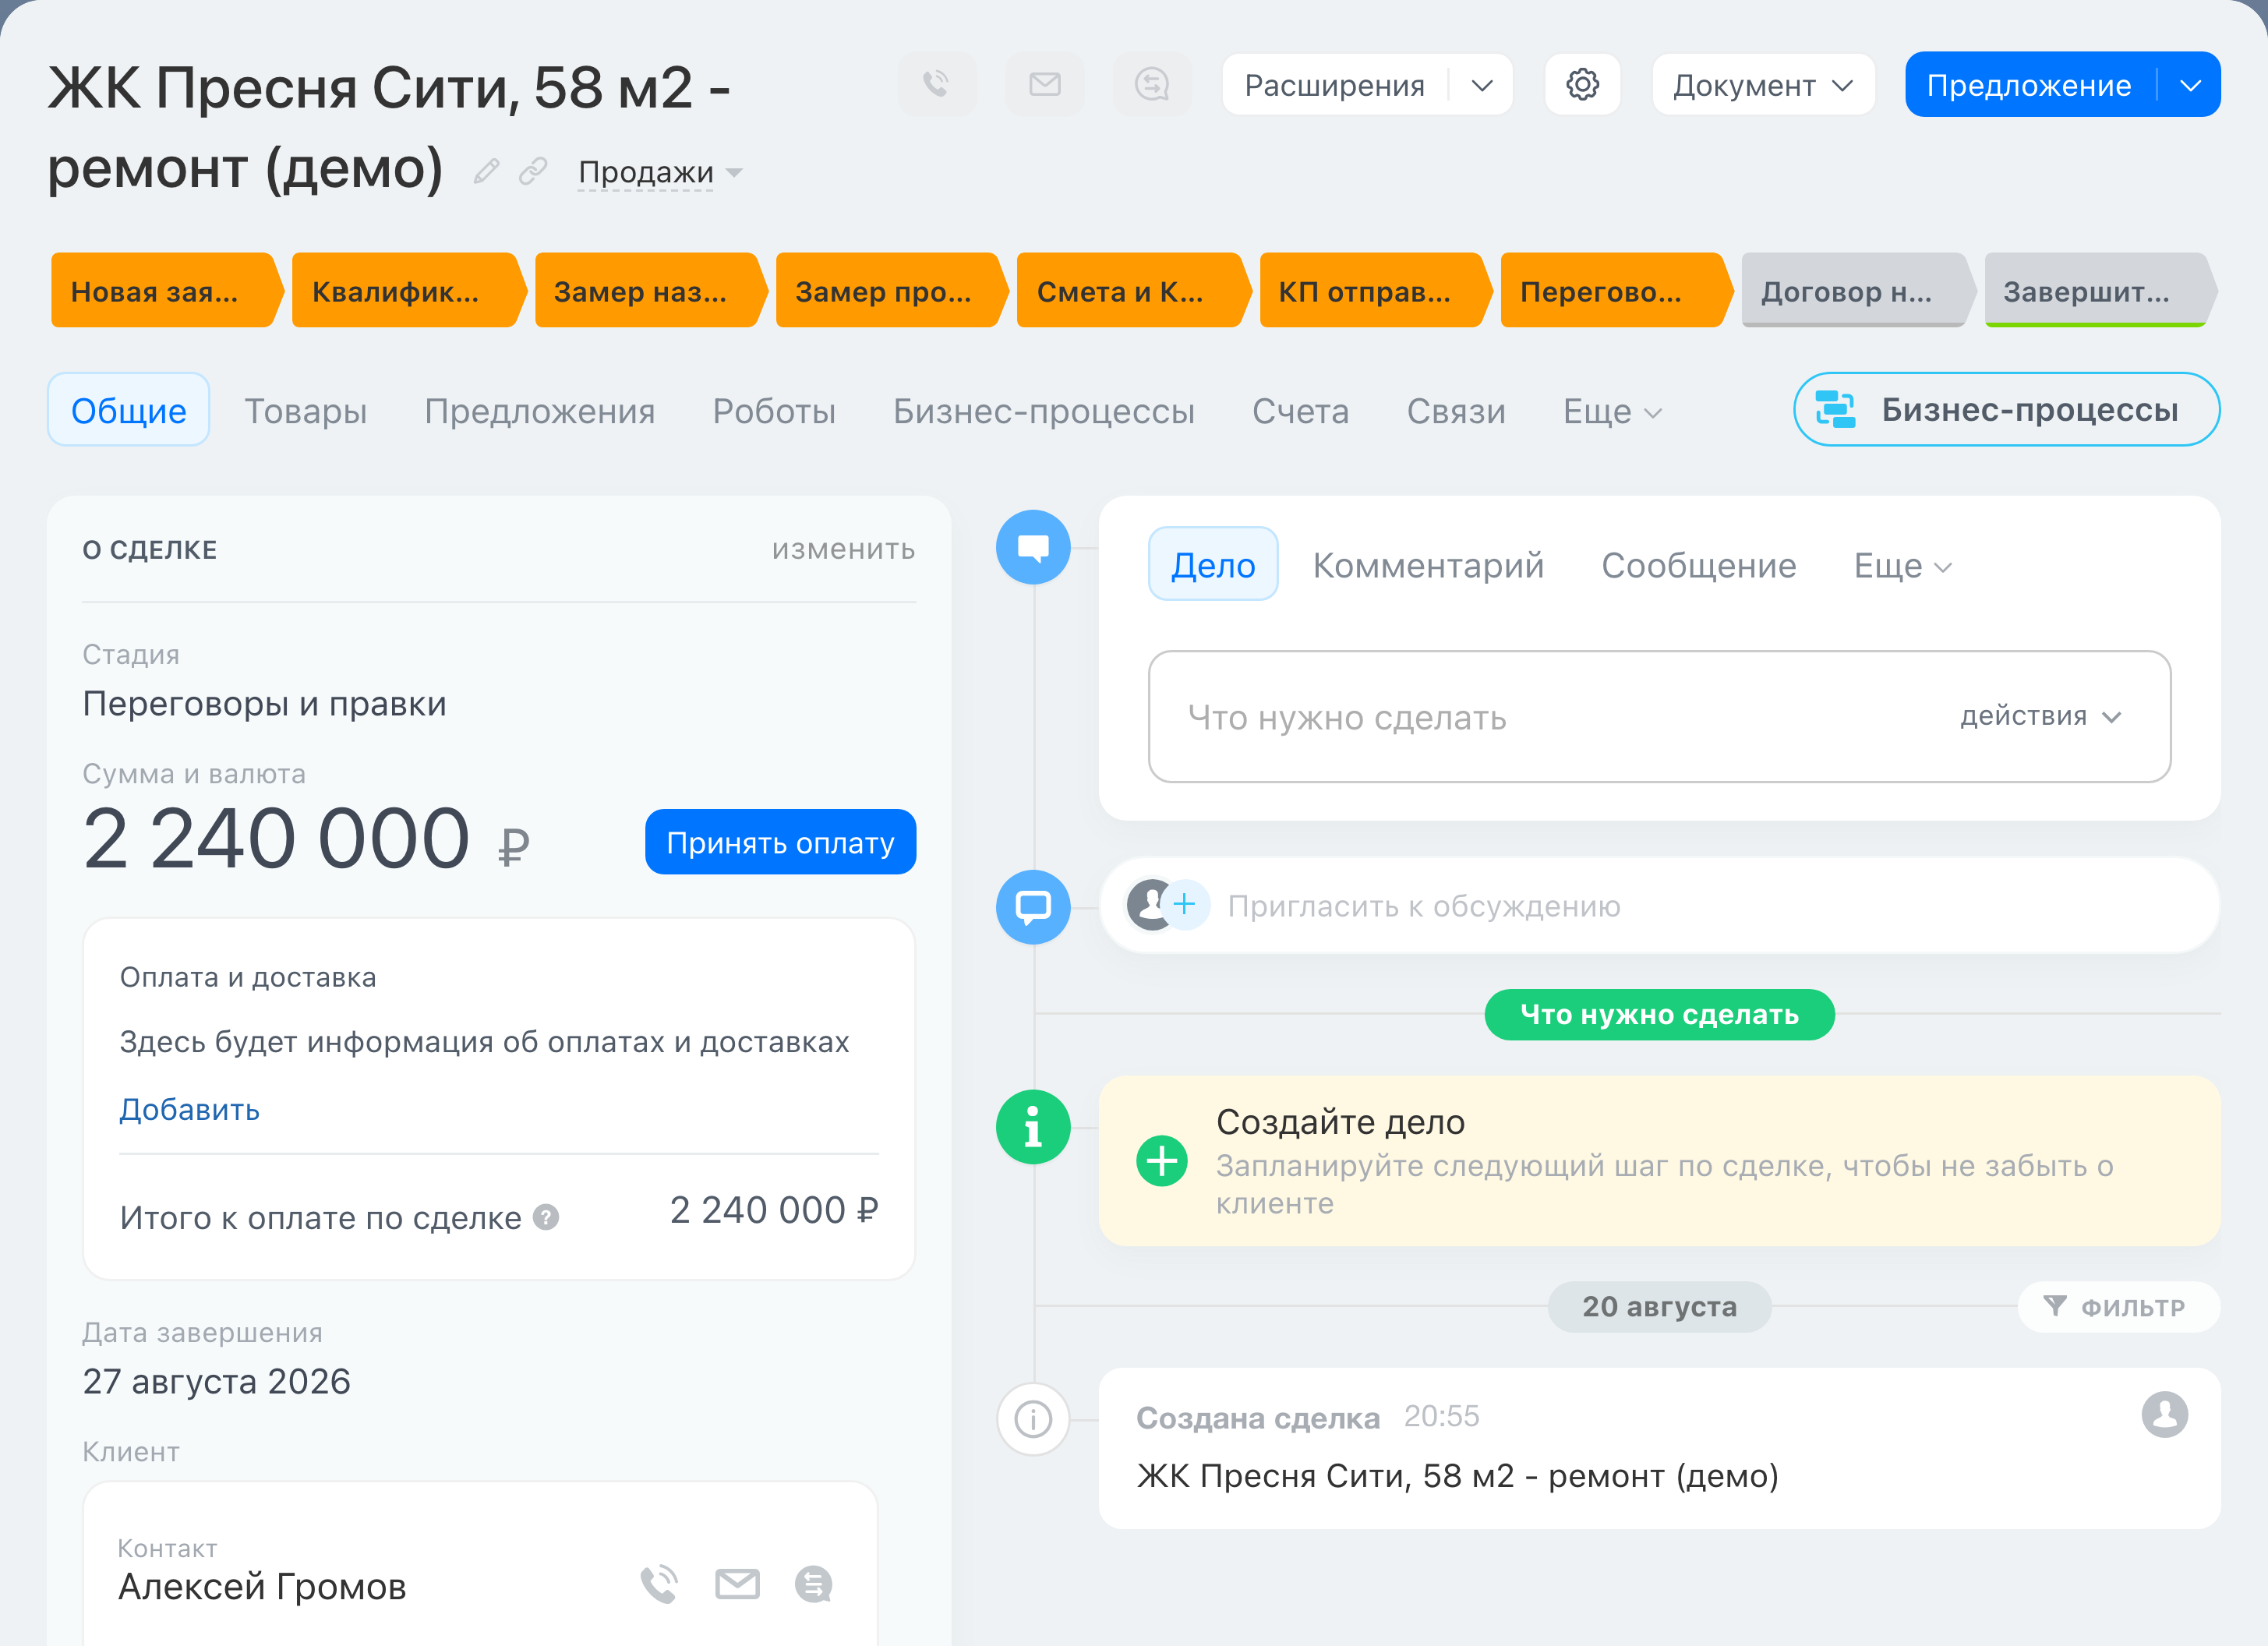Select the Сообщение editor tab

[1699, 566]
